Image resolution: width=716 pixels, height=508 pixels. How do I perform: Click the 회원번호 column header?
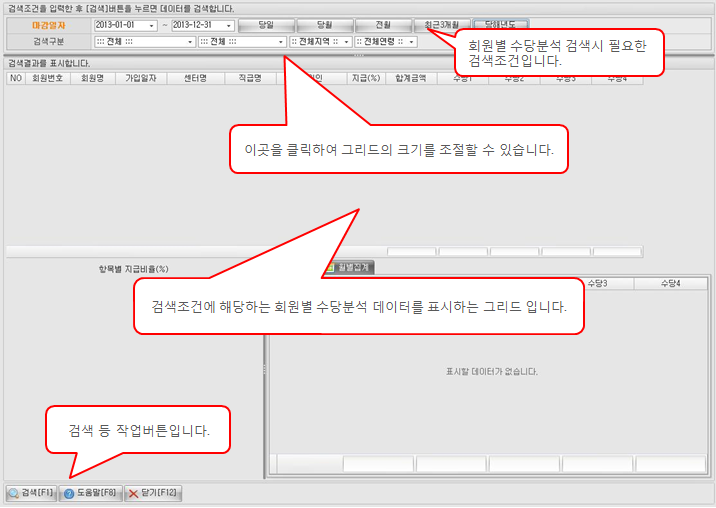tap(47, 79)
